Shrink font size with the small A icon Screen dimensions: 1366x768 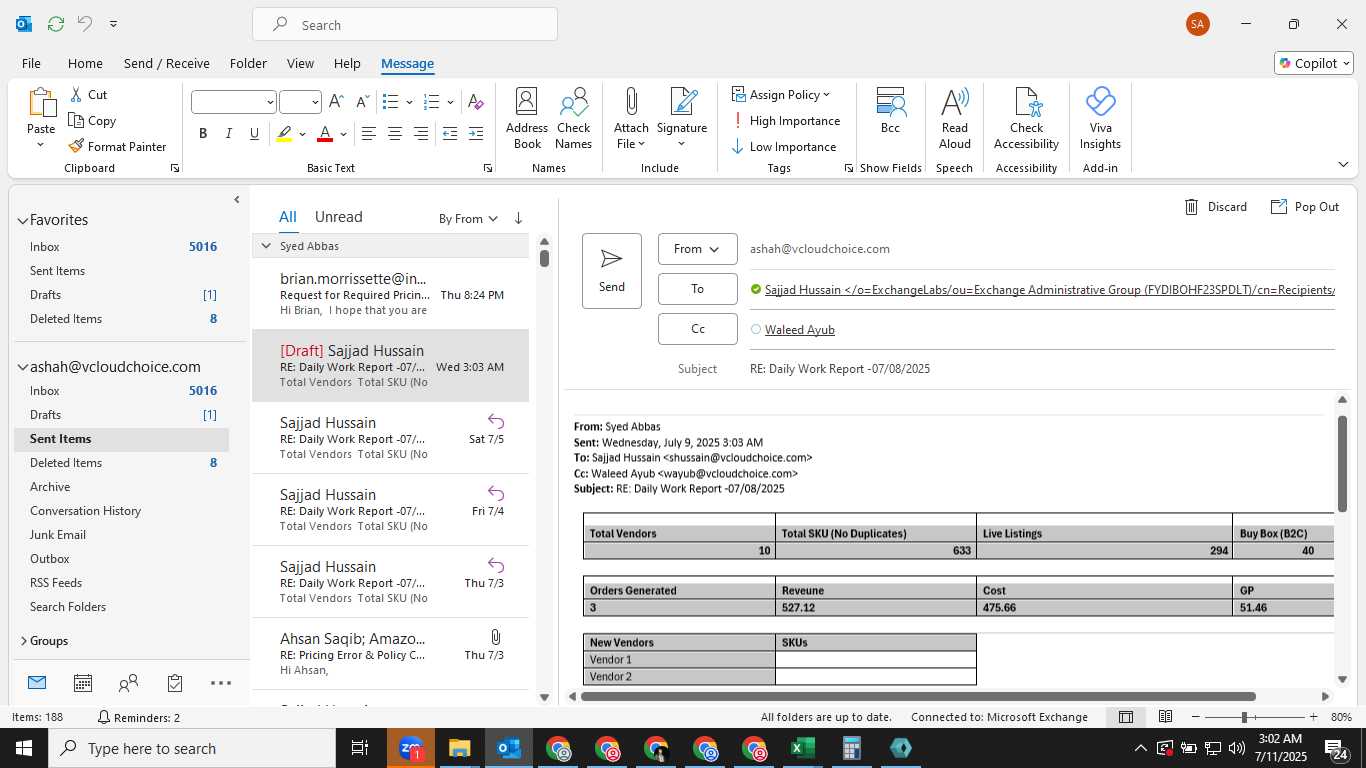point(361,102)
